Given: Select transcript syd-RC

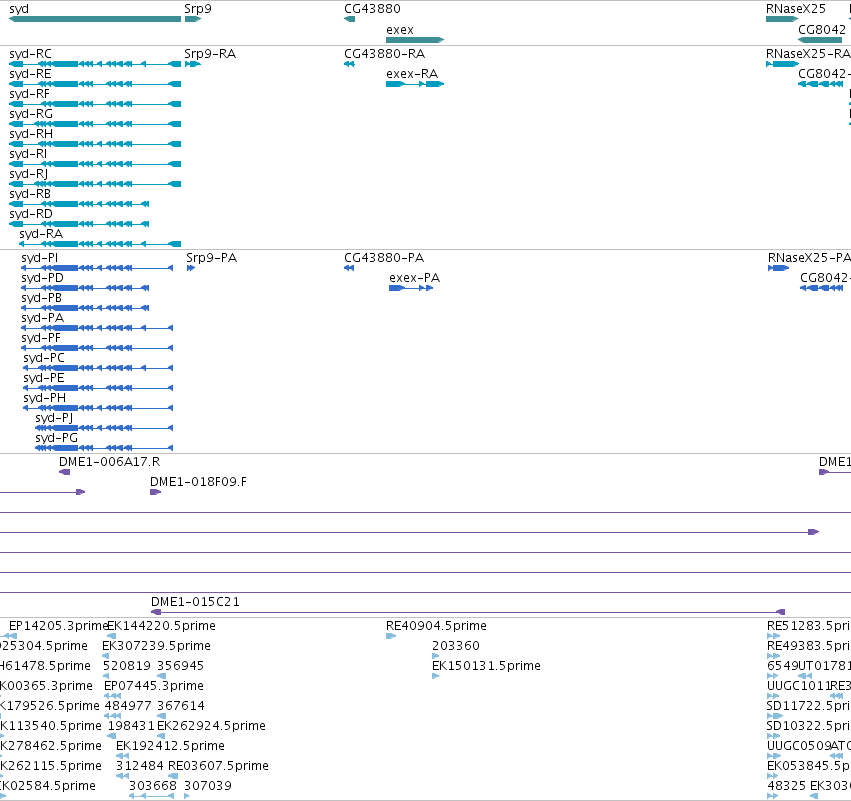Looking at the screenshot, I should click(x=95, y=64).
